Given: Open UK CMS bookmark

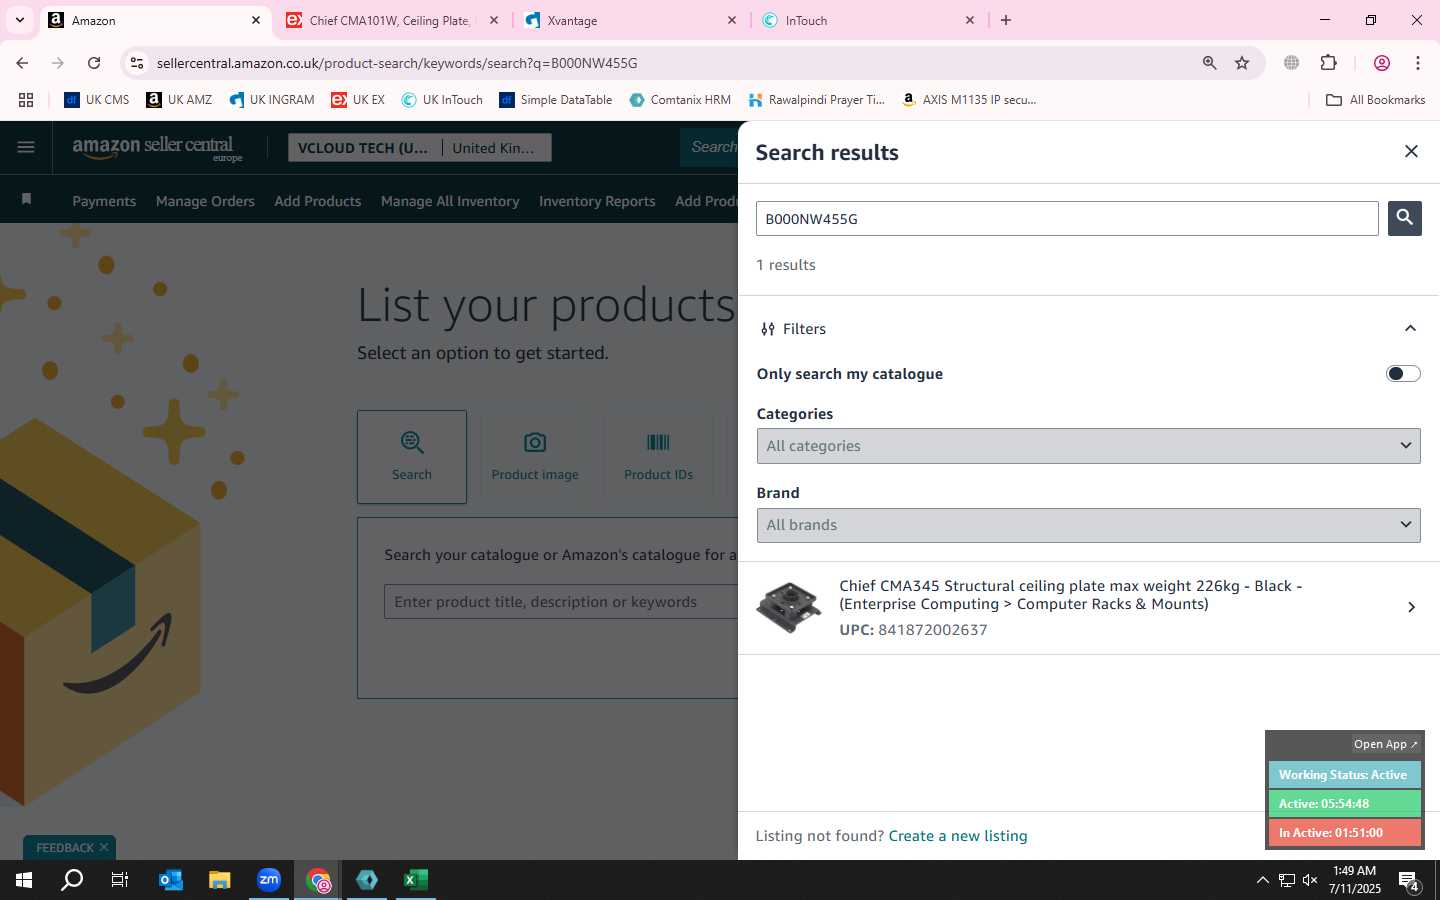Looking at the screenshot, I should coord(97,100).
